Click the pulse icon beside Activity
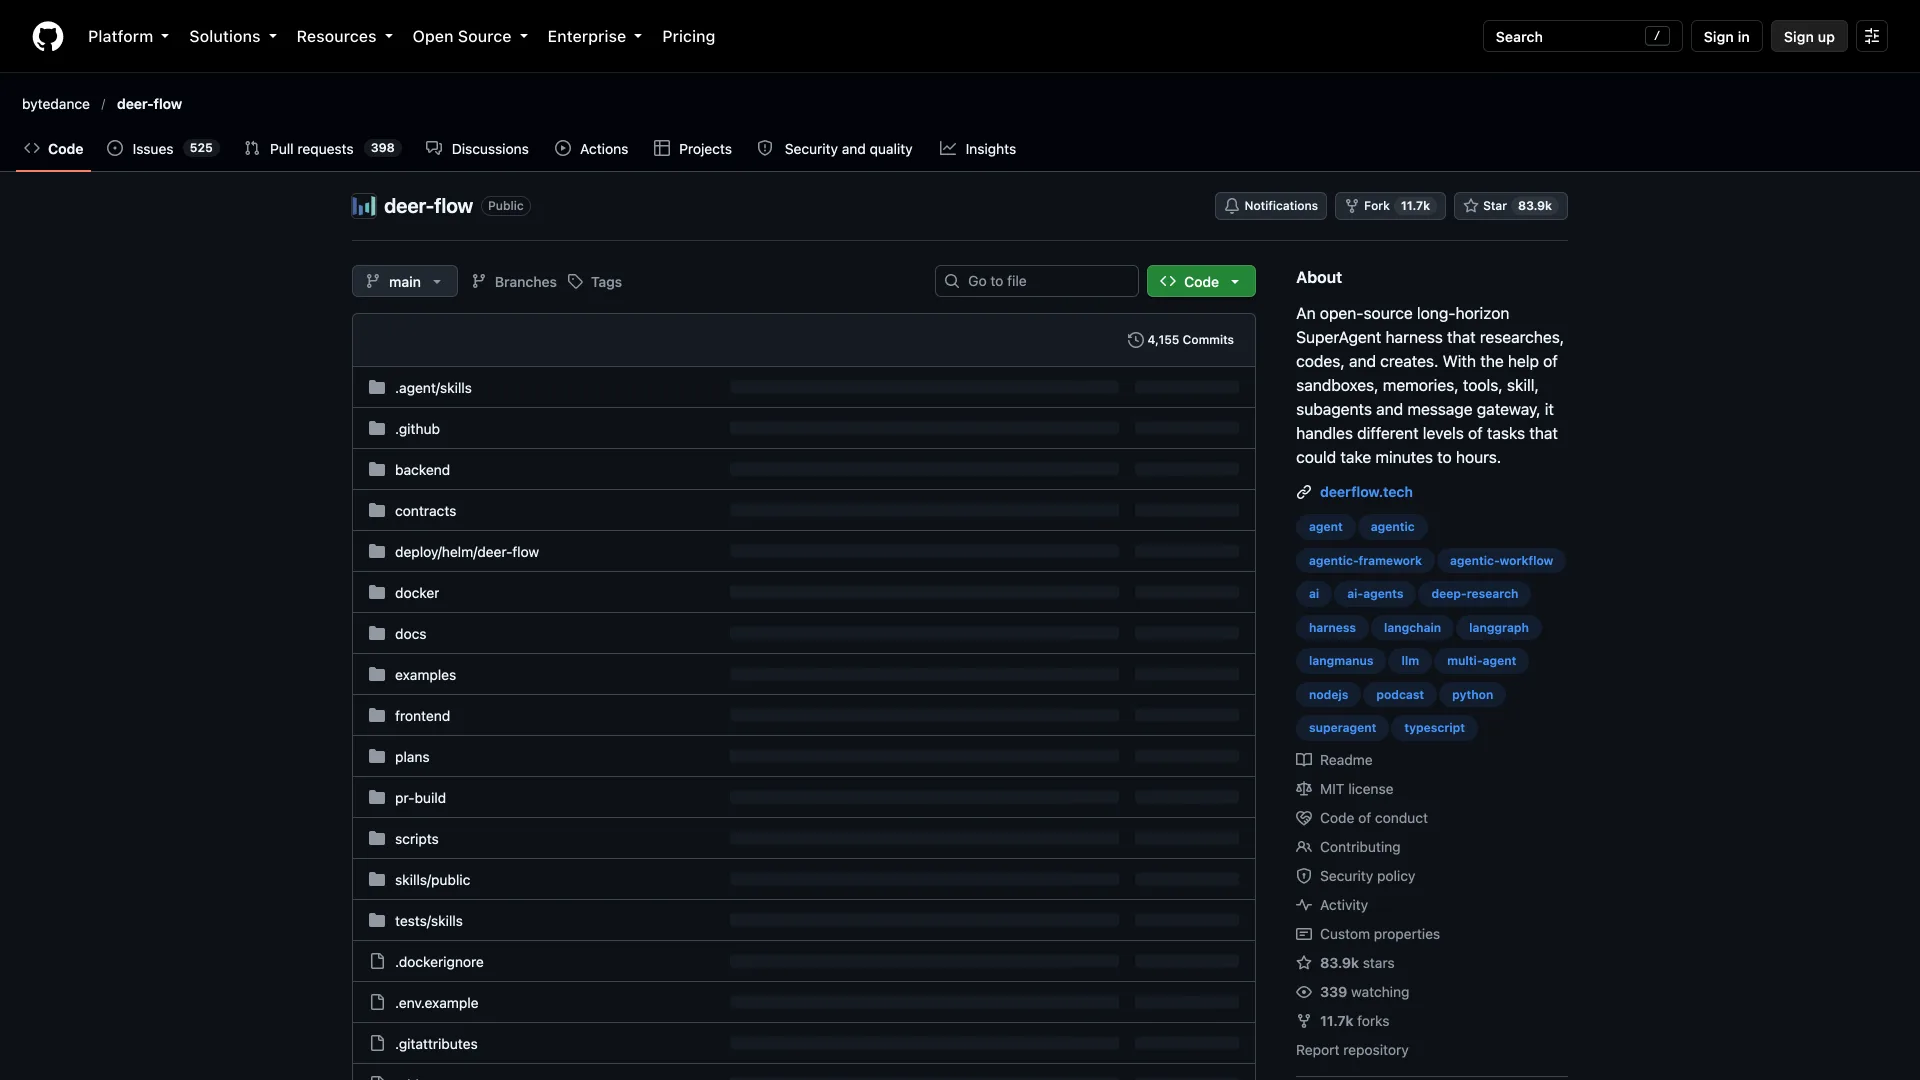The height and width of the screenshot is (1080, 1920). (x=1304, y=905)
